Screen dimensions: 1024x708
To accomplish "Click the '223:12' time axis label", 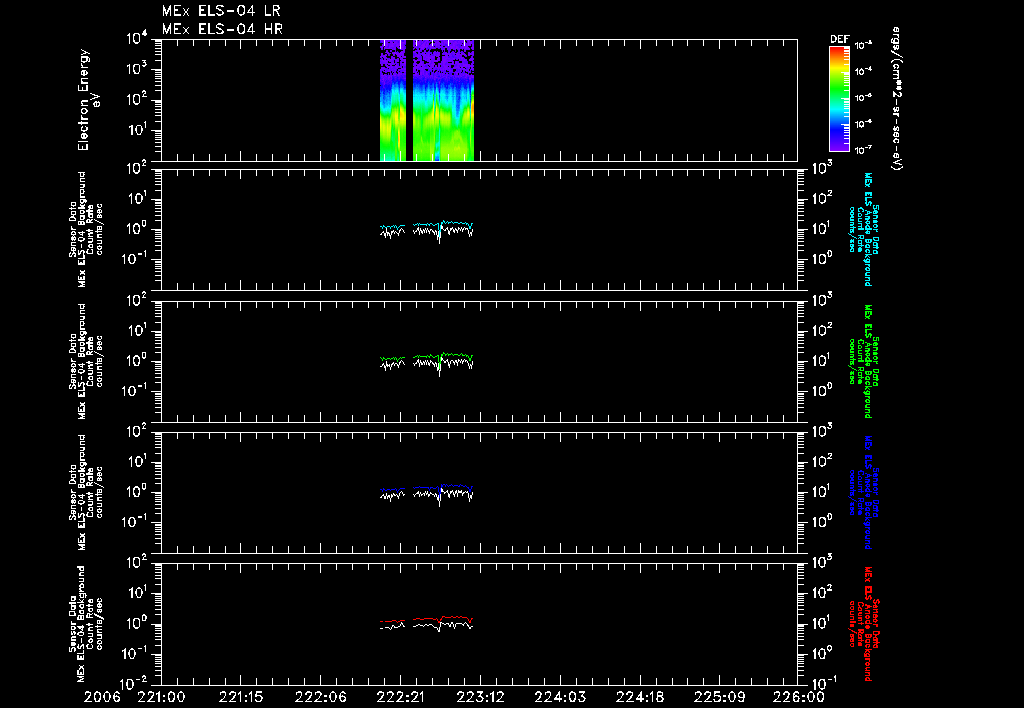I will tap(480, 697).
